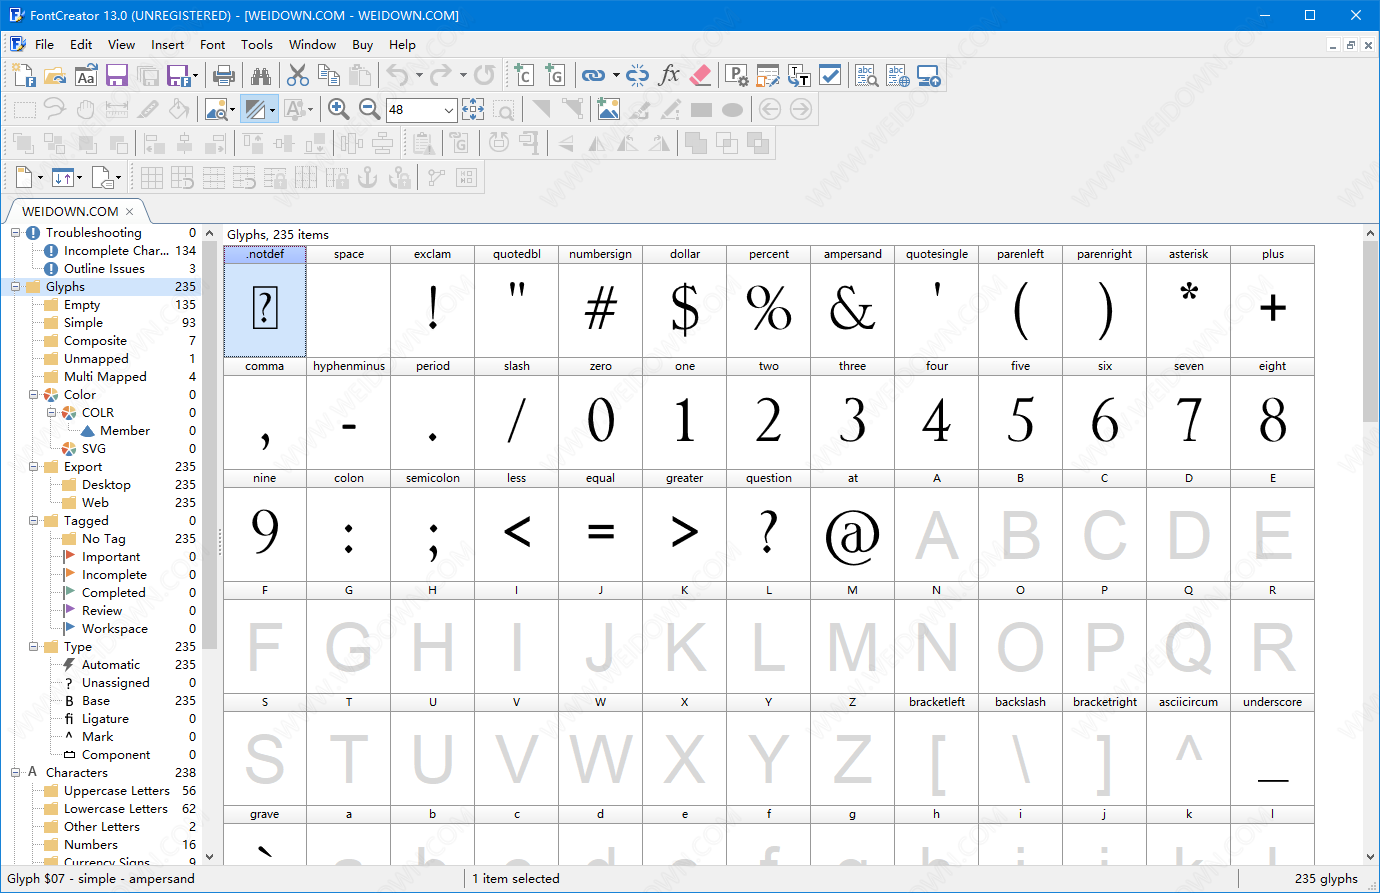Select the Uppercase Letters category

[x=116, y=791]
